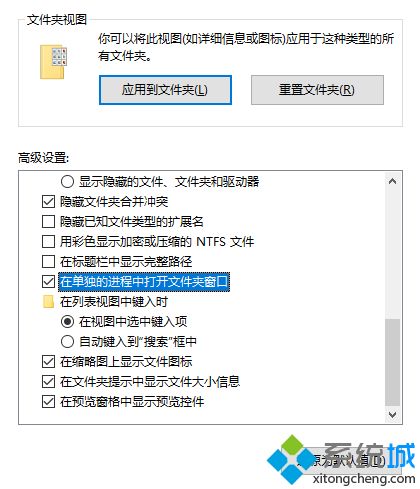Uncheck 在缩略图上显示文件图标 checkbox
Viewport: 420px width, 489px height.
click(49, 362)
